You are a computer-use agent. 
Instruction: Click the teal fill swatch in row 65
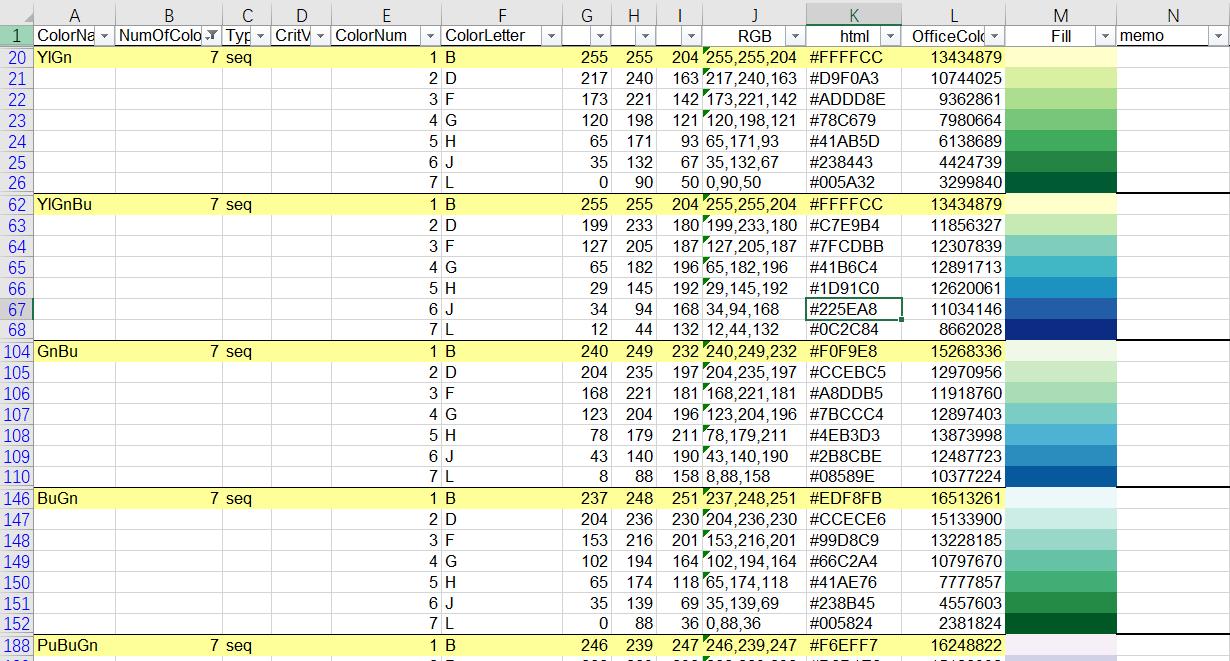[x=1061, y=267]
